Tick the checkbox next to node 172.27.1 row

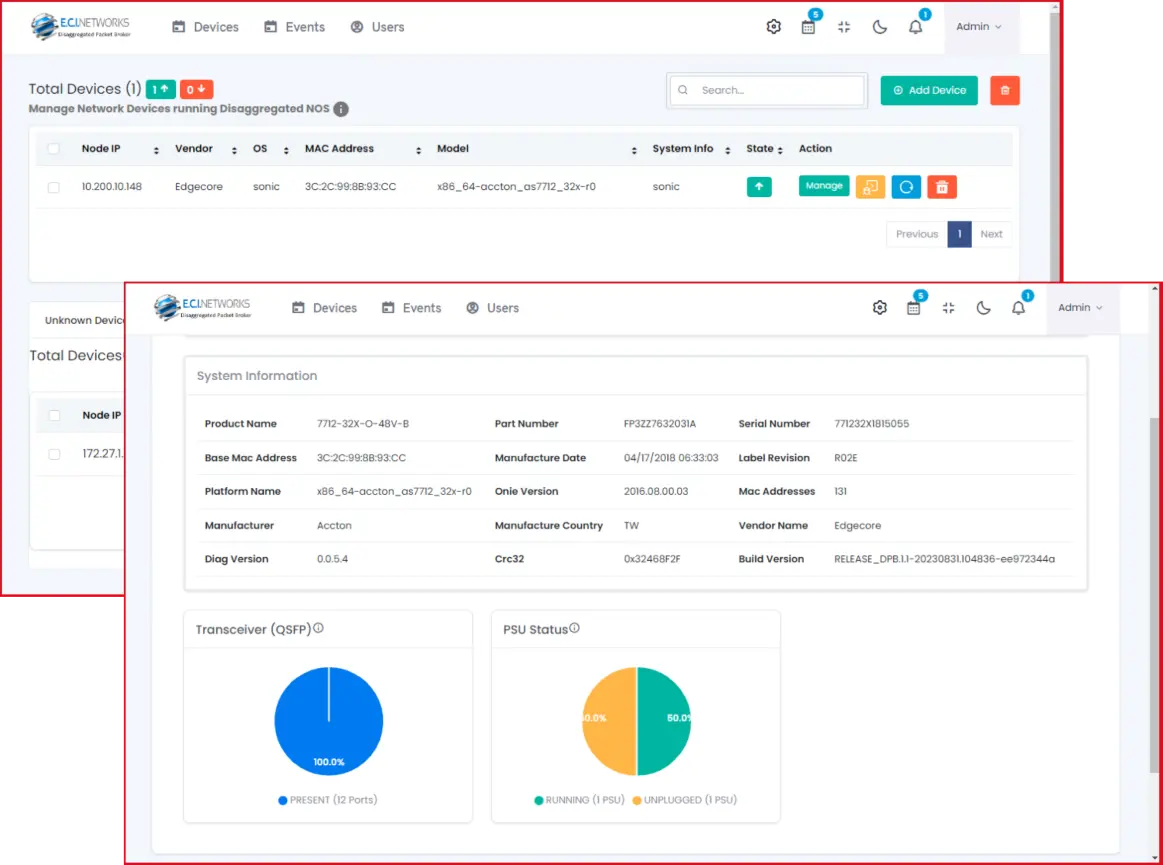pos(53,453)
